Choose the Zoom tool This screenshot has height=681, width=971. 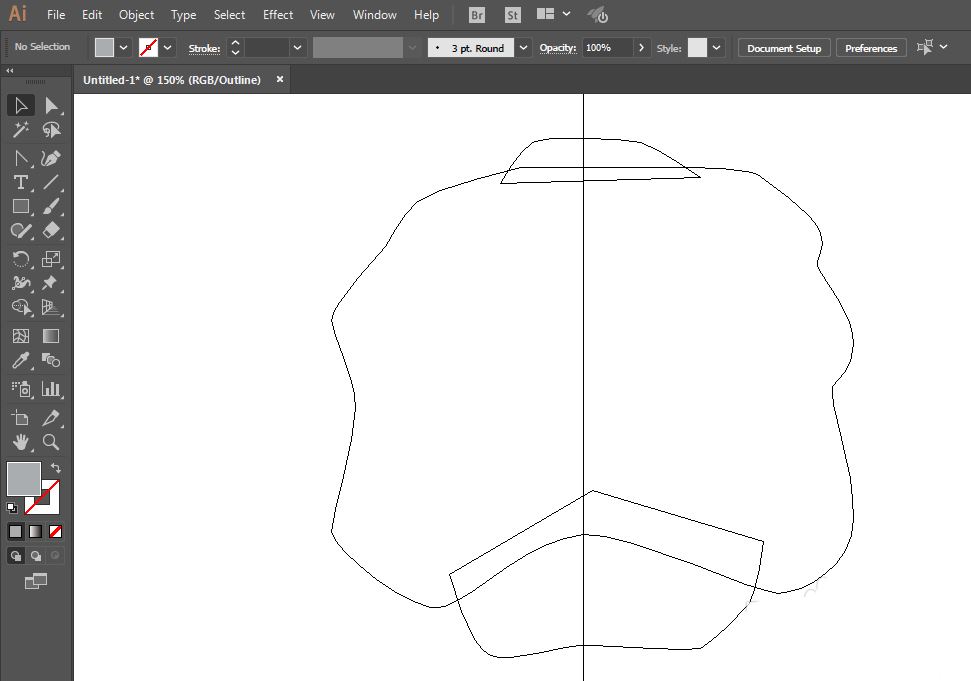pyautogui.click(x=51, y=442)
